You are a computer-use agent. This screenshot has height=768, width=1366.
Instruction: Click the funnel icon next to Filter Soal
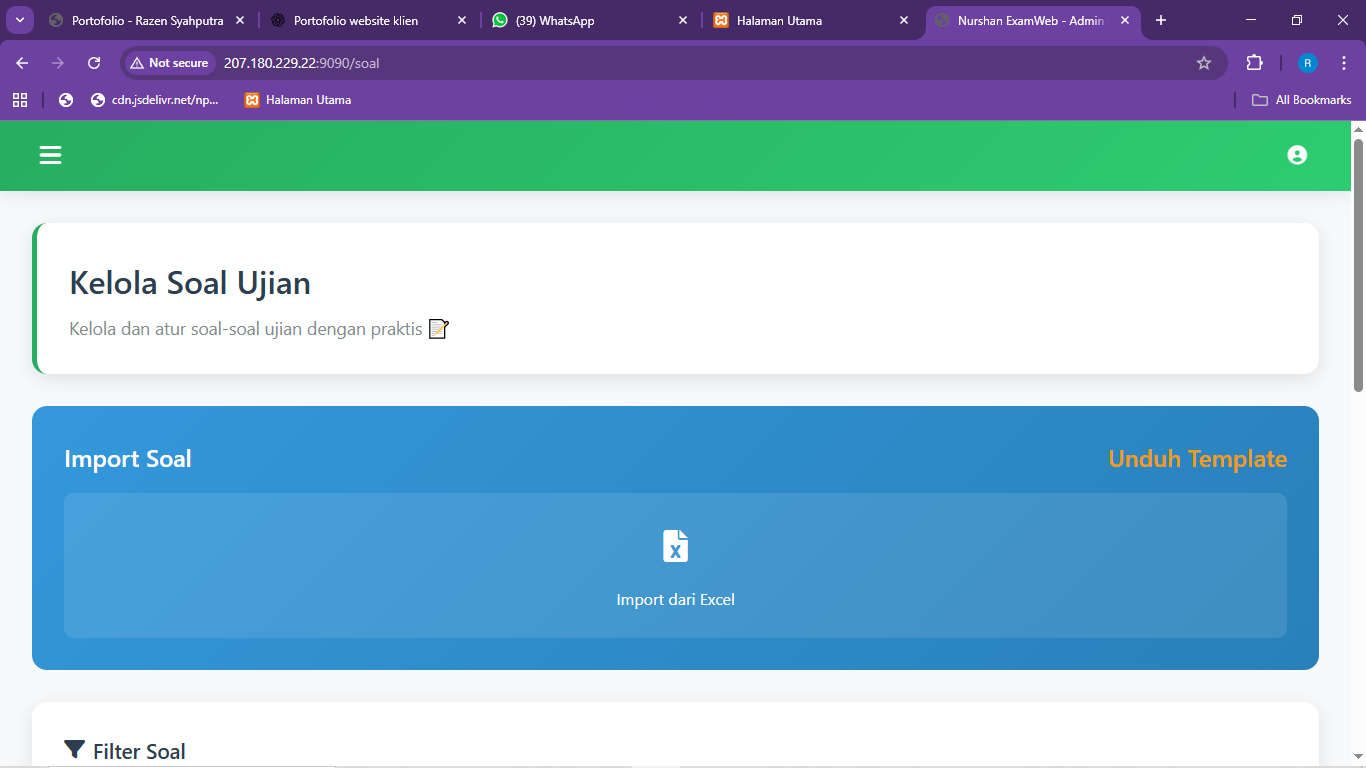[75, 748]
